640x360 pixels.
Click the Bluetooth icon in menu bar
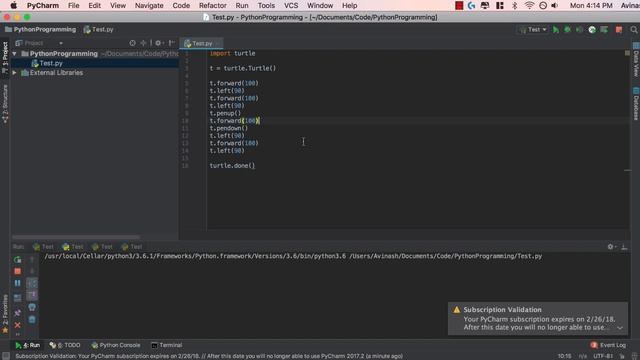point(514,6)
